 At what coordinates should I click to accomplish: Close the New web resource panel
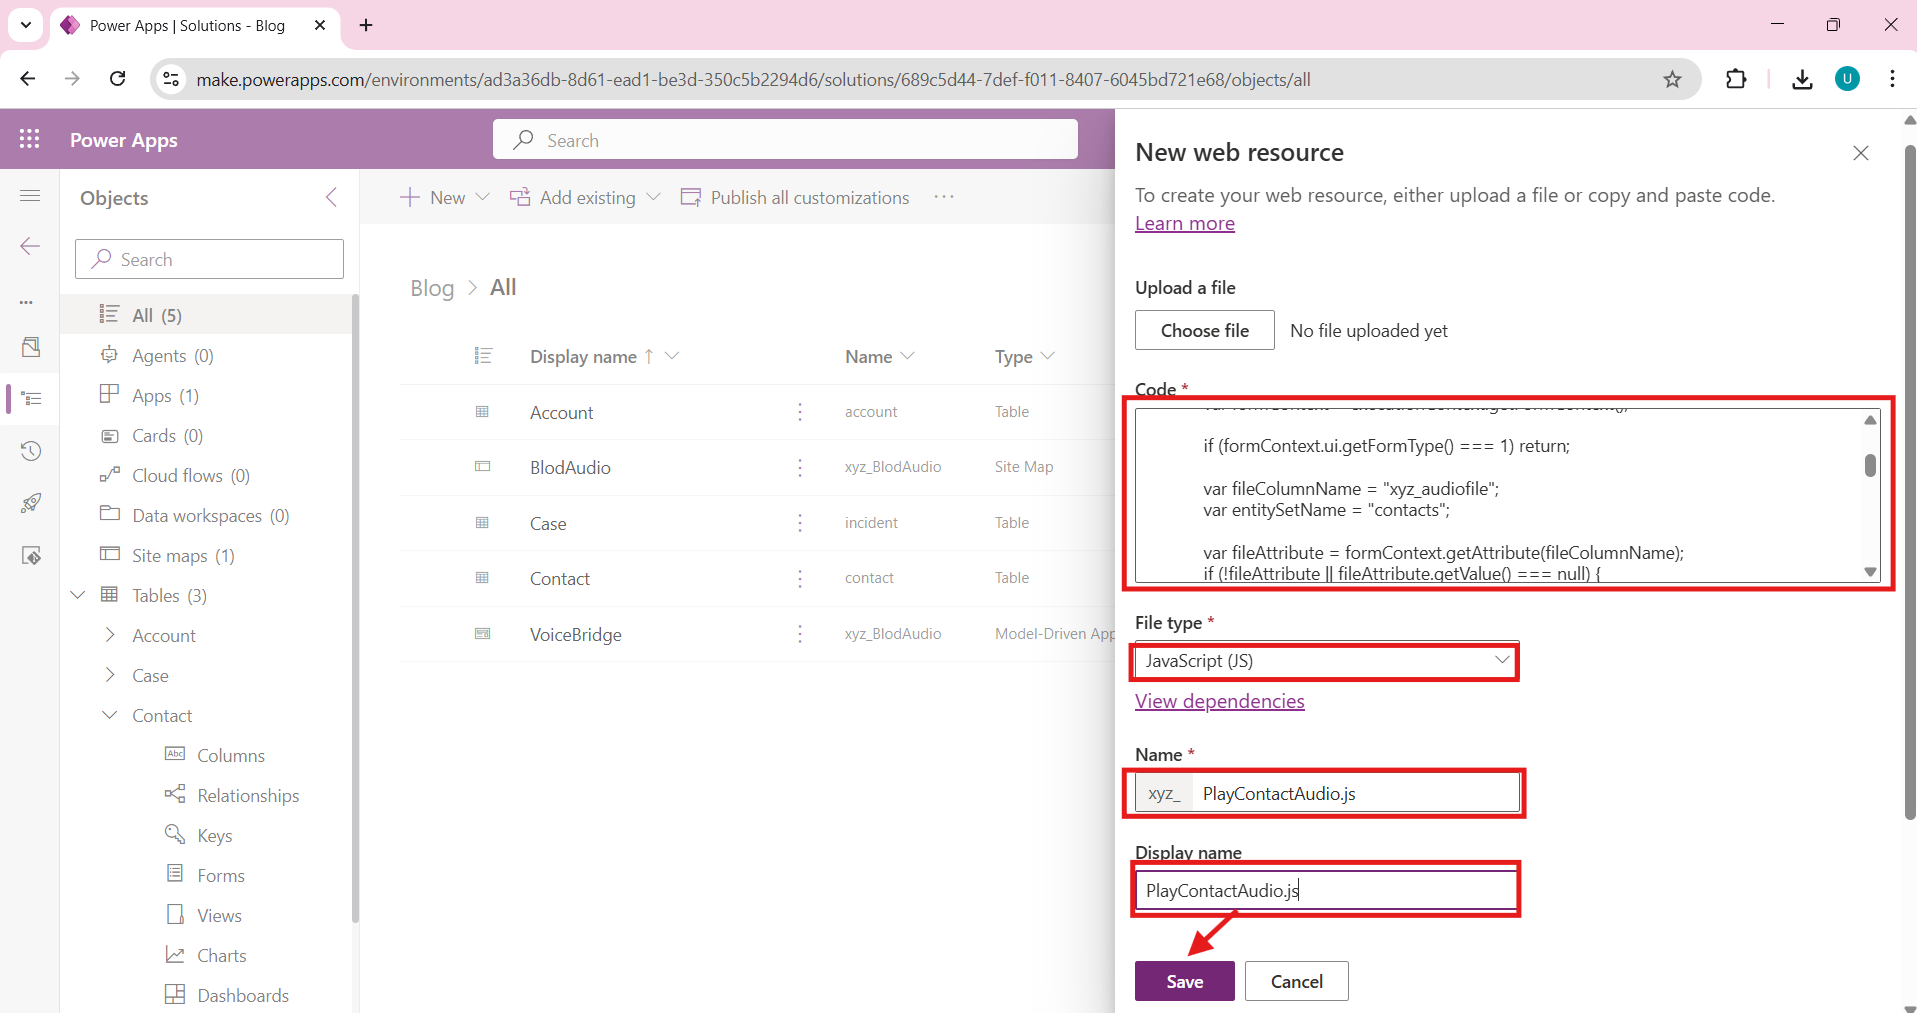click(1860, 153)
